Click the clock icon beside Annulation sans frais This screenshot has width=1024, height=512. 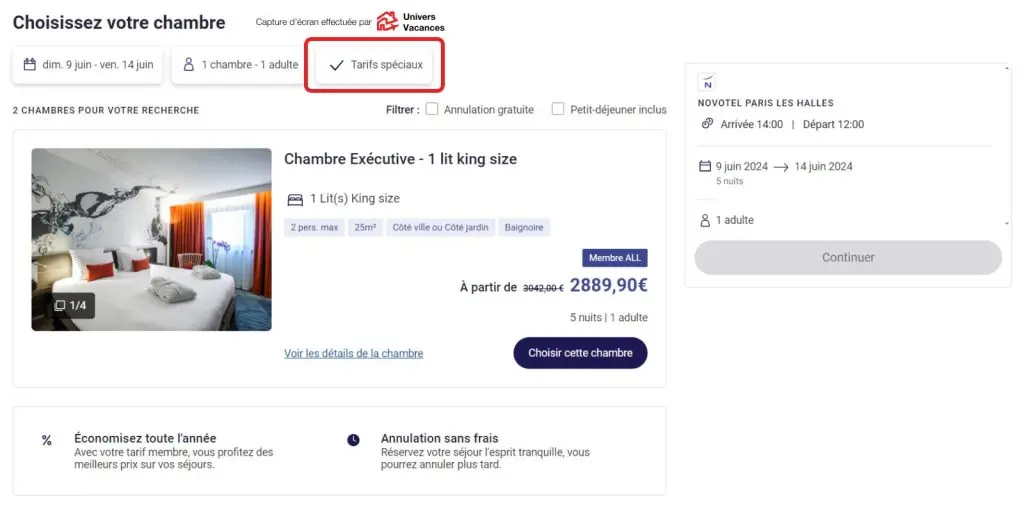tap(353, 440)
